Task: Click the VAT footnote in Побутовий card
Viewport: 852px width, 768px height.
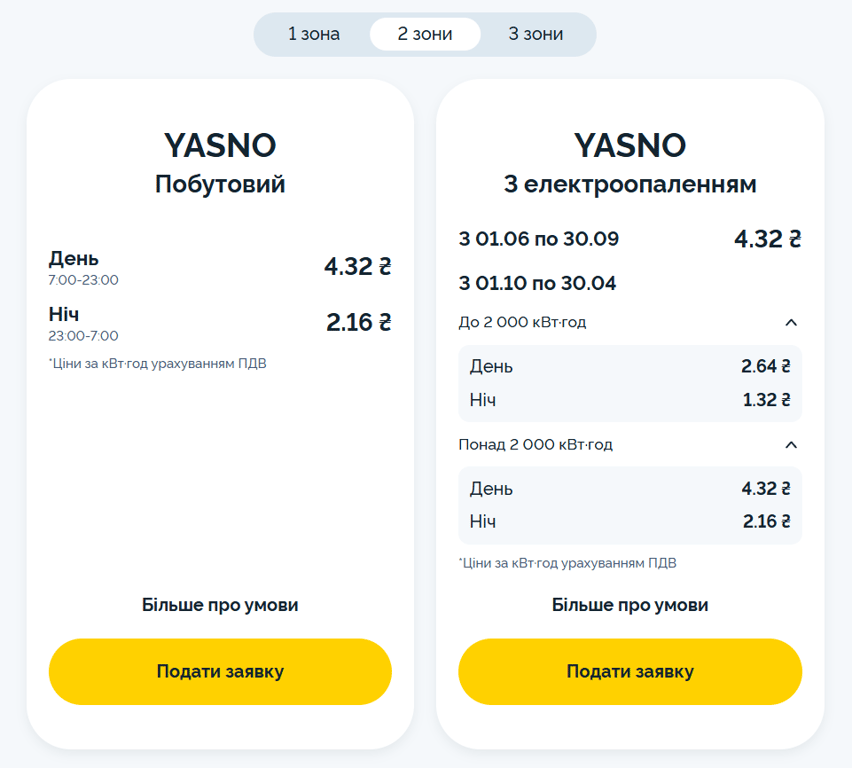Action: coord(158,363)
